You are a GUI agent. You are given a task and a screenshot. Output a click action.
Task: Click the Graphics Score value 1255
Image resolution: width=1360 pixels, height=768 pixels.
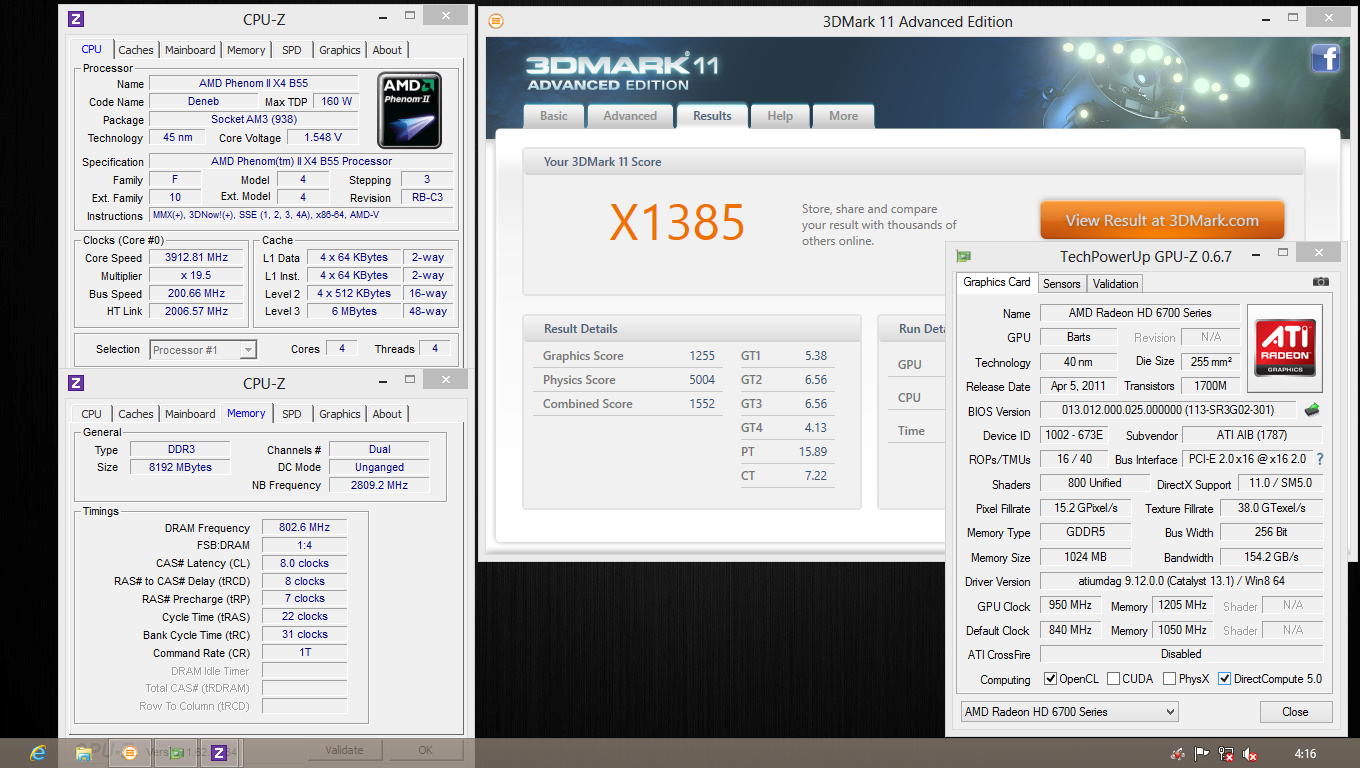click(x=702, y=356)
